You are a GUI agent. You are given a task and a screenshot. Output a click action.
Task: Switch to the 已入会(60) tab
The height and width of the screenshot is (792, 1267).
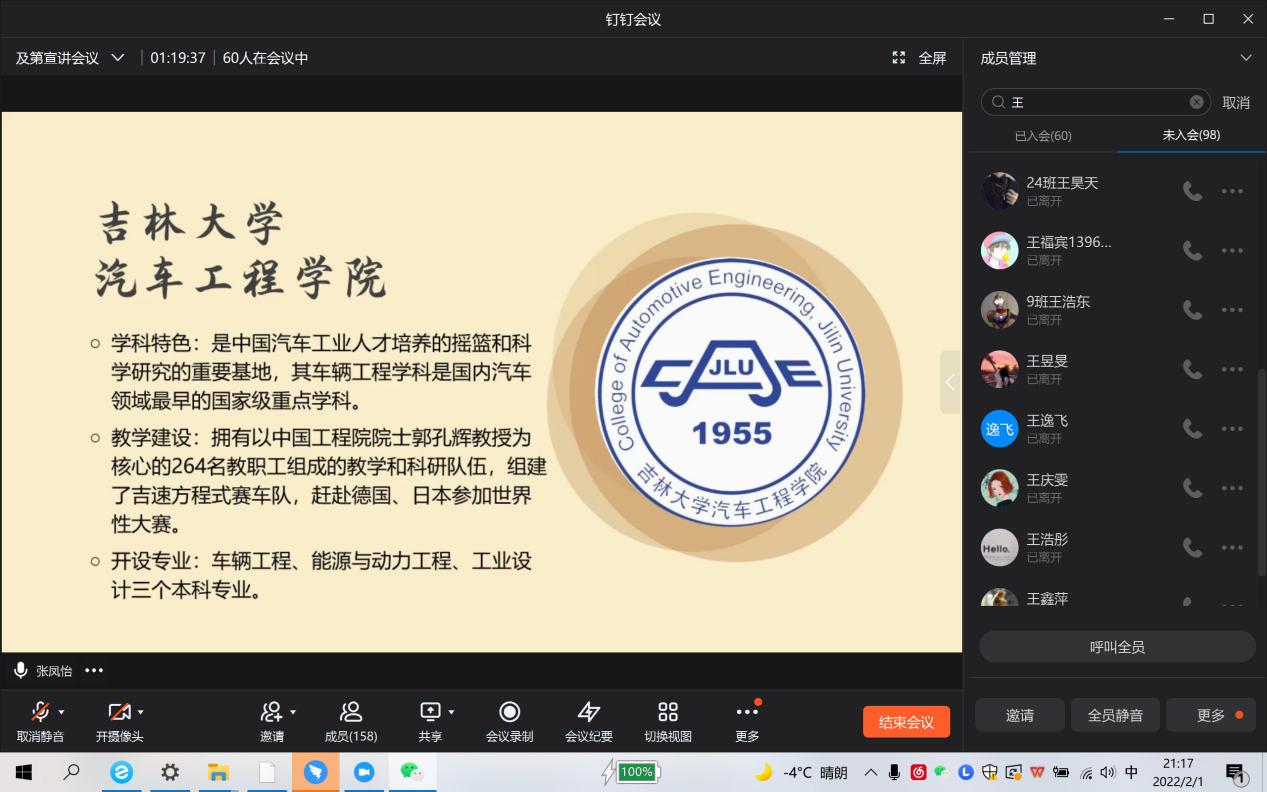point(1043,136)
